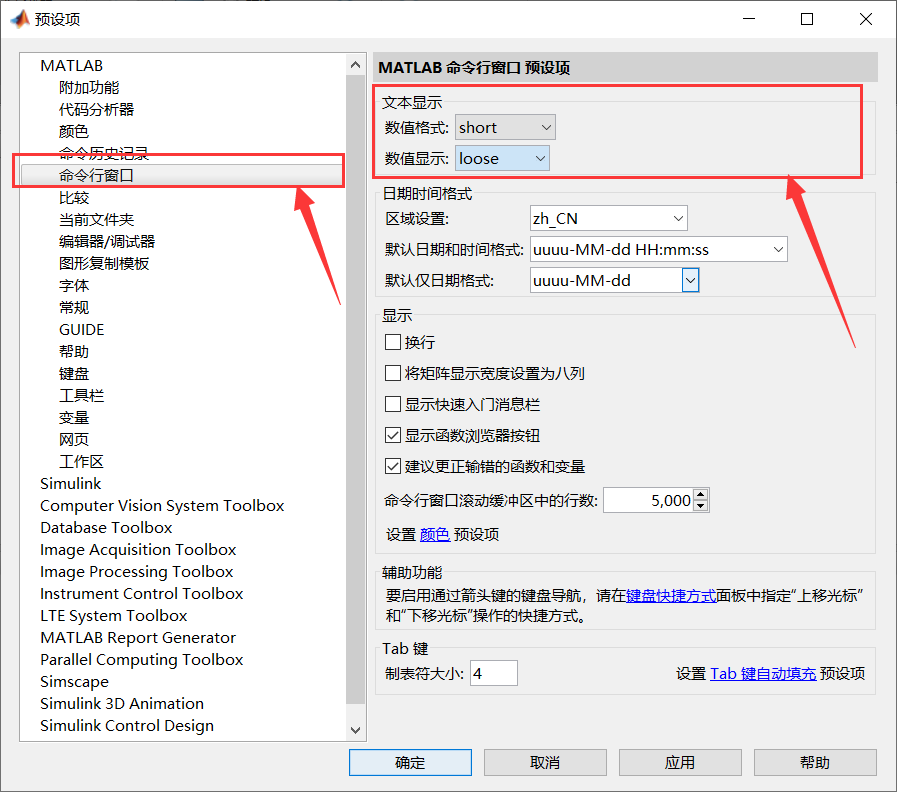The height and width of the screenshot is (792, 897).
Task: Select 代码分析器 in preferences tree
Action: (x=96, y=109)
